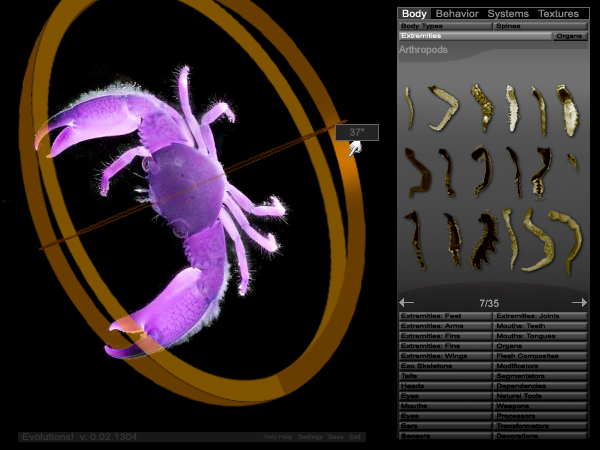This screenshot has height=450, width=600.
Task: Pick the L-shaped bent leg in top row
Action: [x=440, y=108]
